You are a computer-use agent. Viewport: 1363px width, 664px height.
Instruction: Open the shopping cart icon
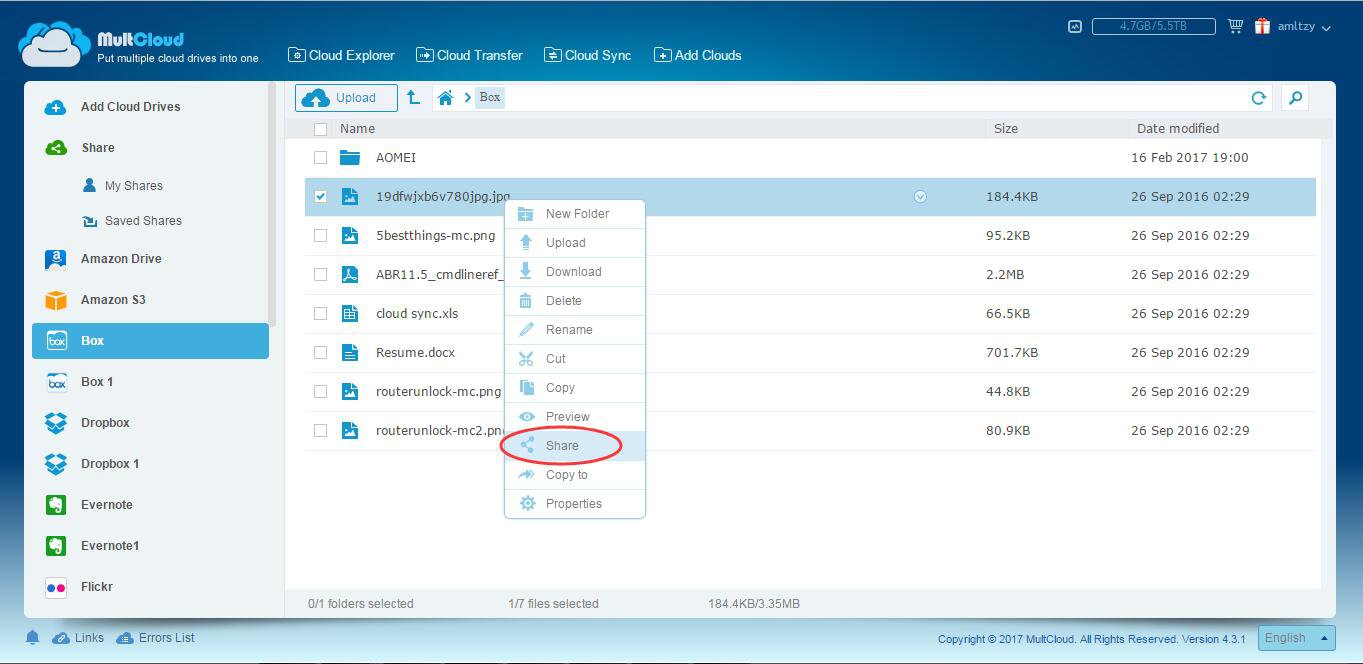click(1235, 26)
